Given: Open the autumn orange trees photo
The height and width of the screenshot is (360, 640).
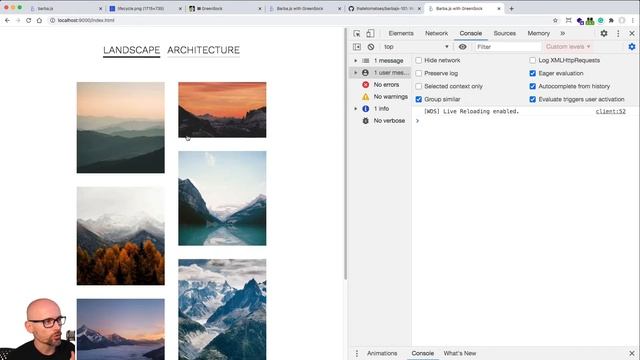Looking at the screenshot, I should click(x=121, y=236).
